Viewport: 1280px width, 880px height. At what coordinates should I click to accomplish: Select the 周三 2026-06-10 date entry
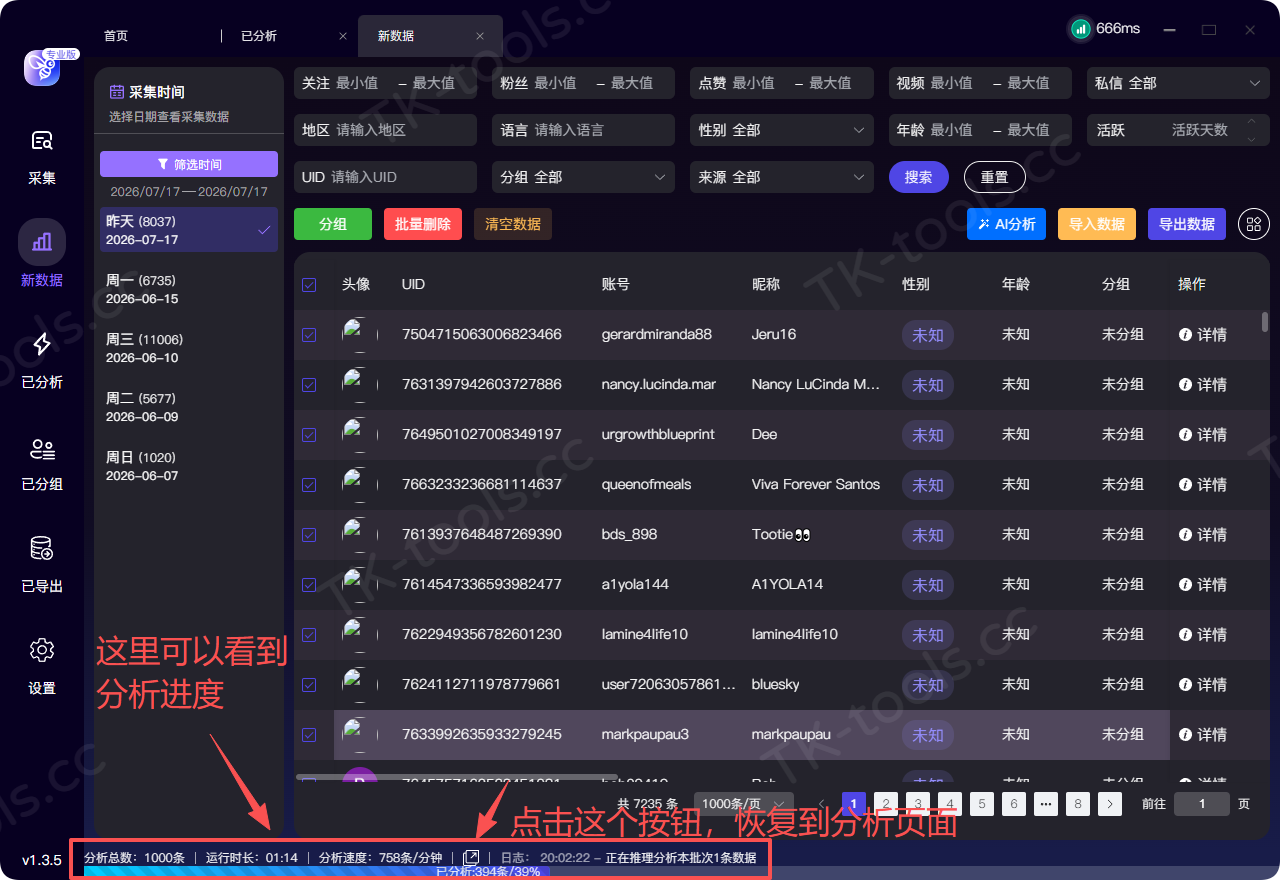point(189,349)
